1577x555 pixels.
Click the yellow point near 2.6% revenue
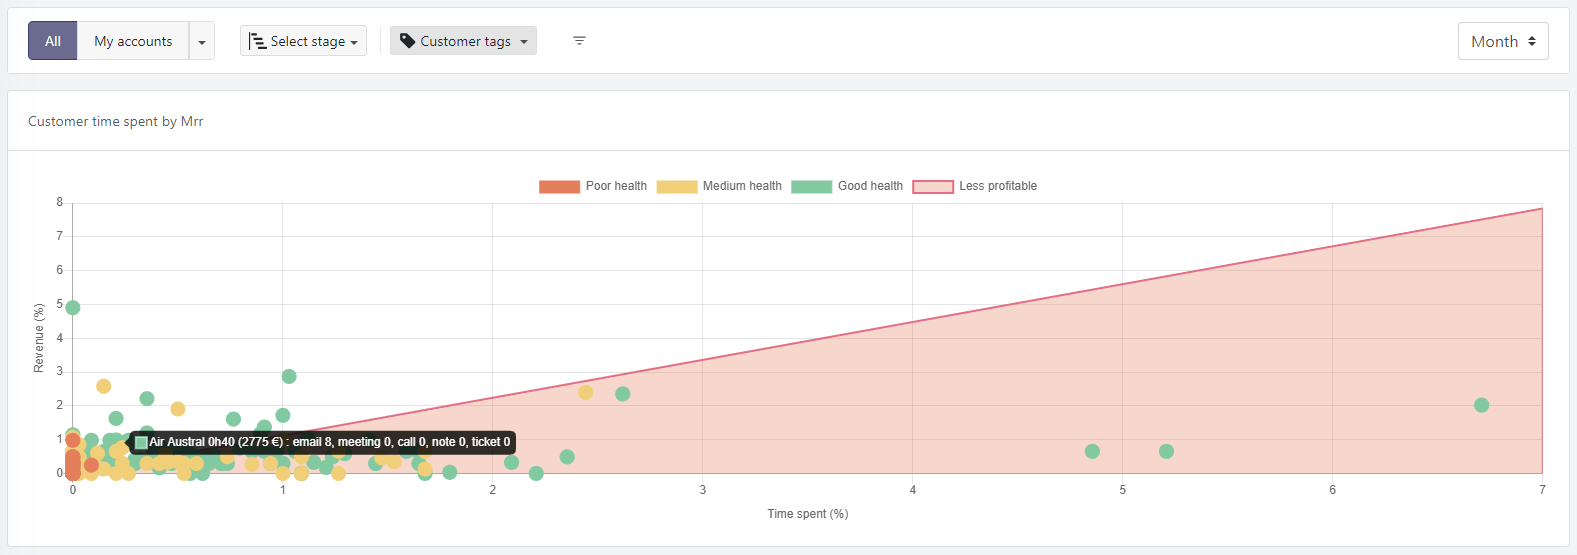pyautogui.click(x=103, y=386)
